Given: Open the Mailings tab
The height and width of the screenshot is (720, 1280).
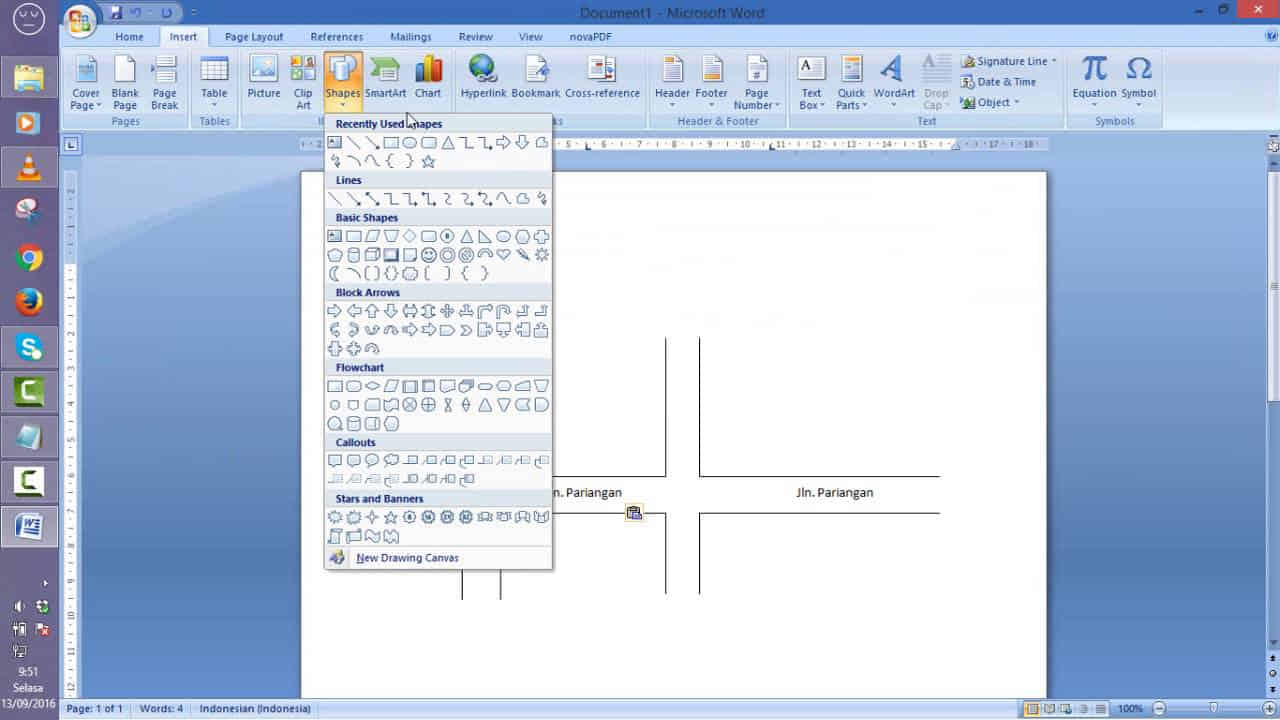Looking at the screenshot, I should (x=411, y=37).
